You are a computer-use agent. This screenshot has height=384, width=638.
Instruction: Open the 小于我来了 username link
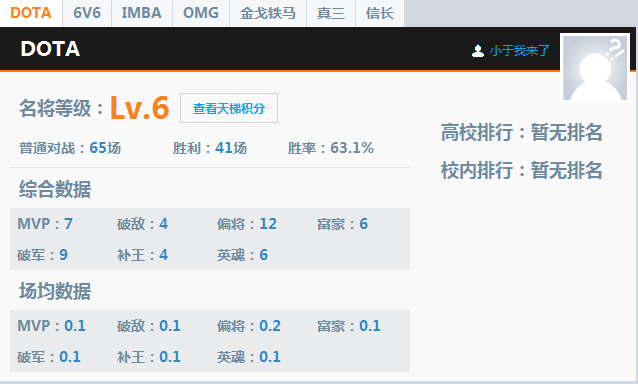point(520,51)
